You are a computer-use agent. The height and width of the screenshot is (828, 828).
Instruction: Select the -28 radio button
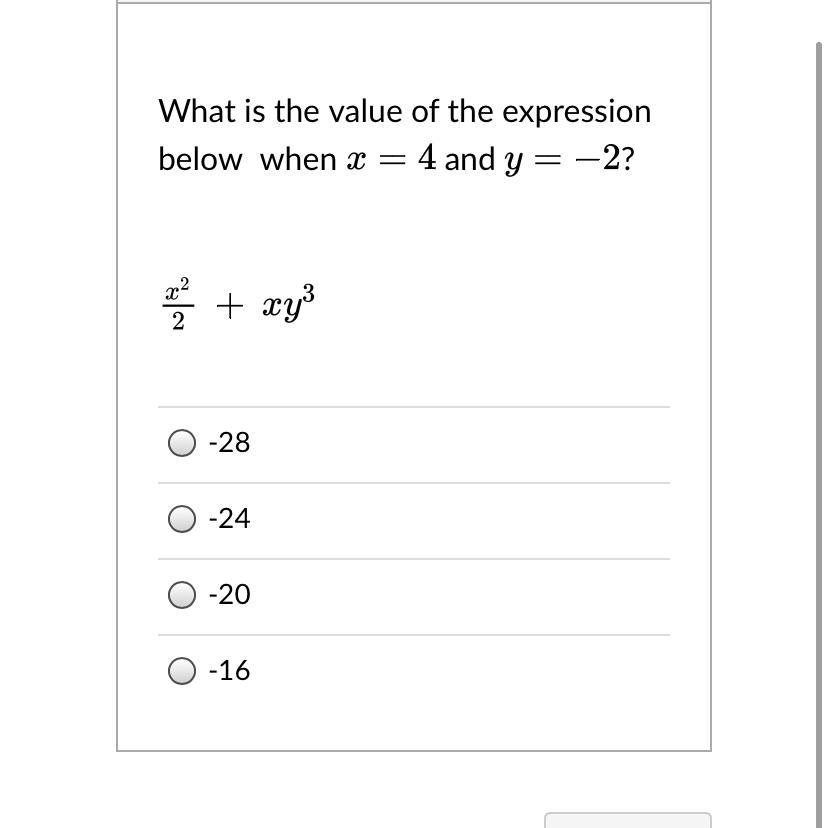click(182, 443)
